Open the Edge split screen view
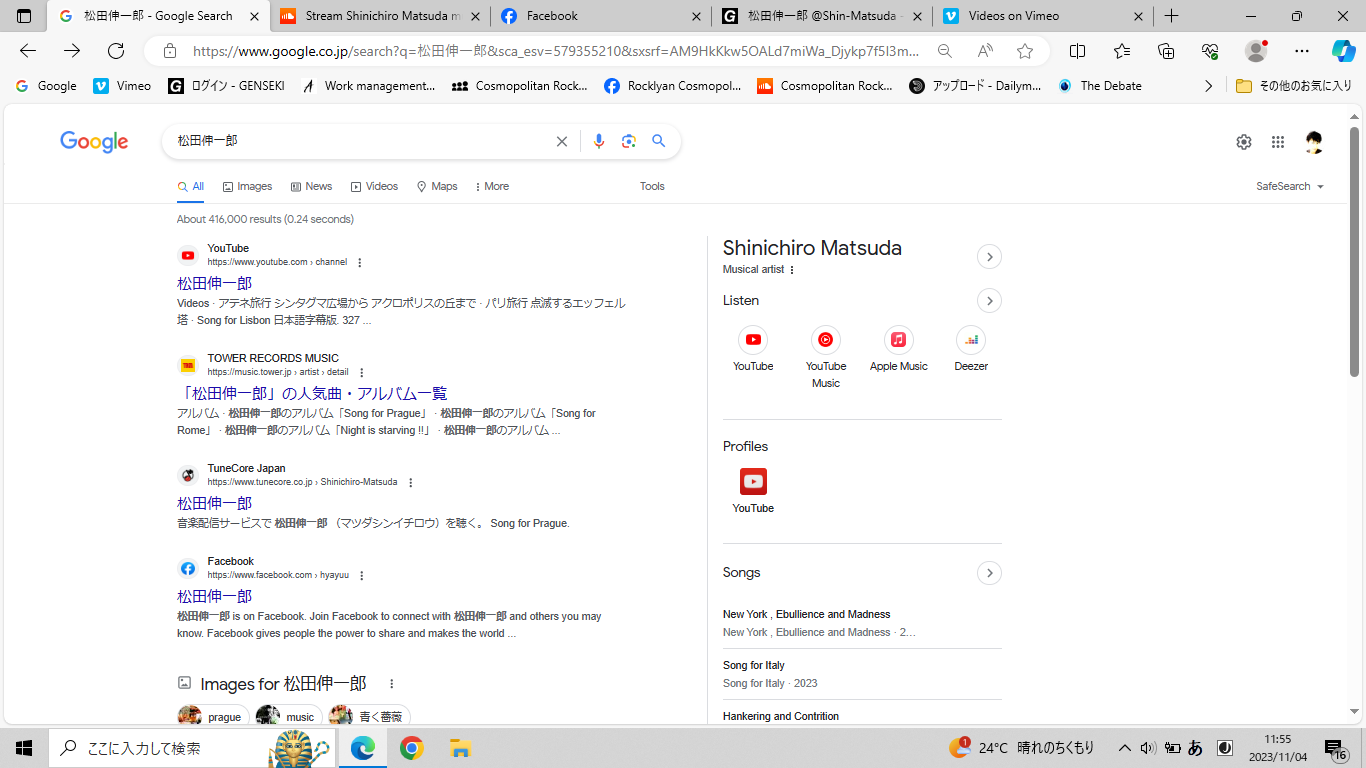This screenshot has width=1366, height=768. point(1078,51)
